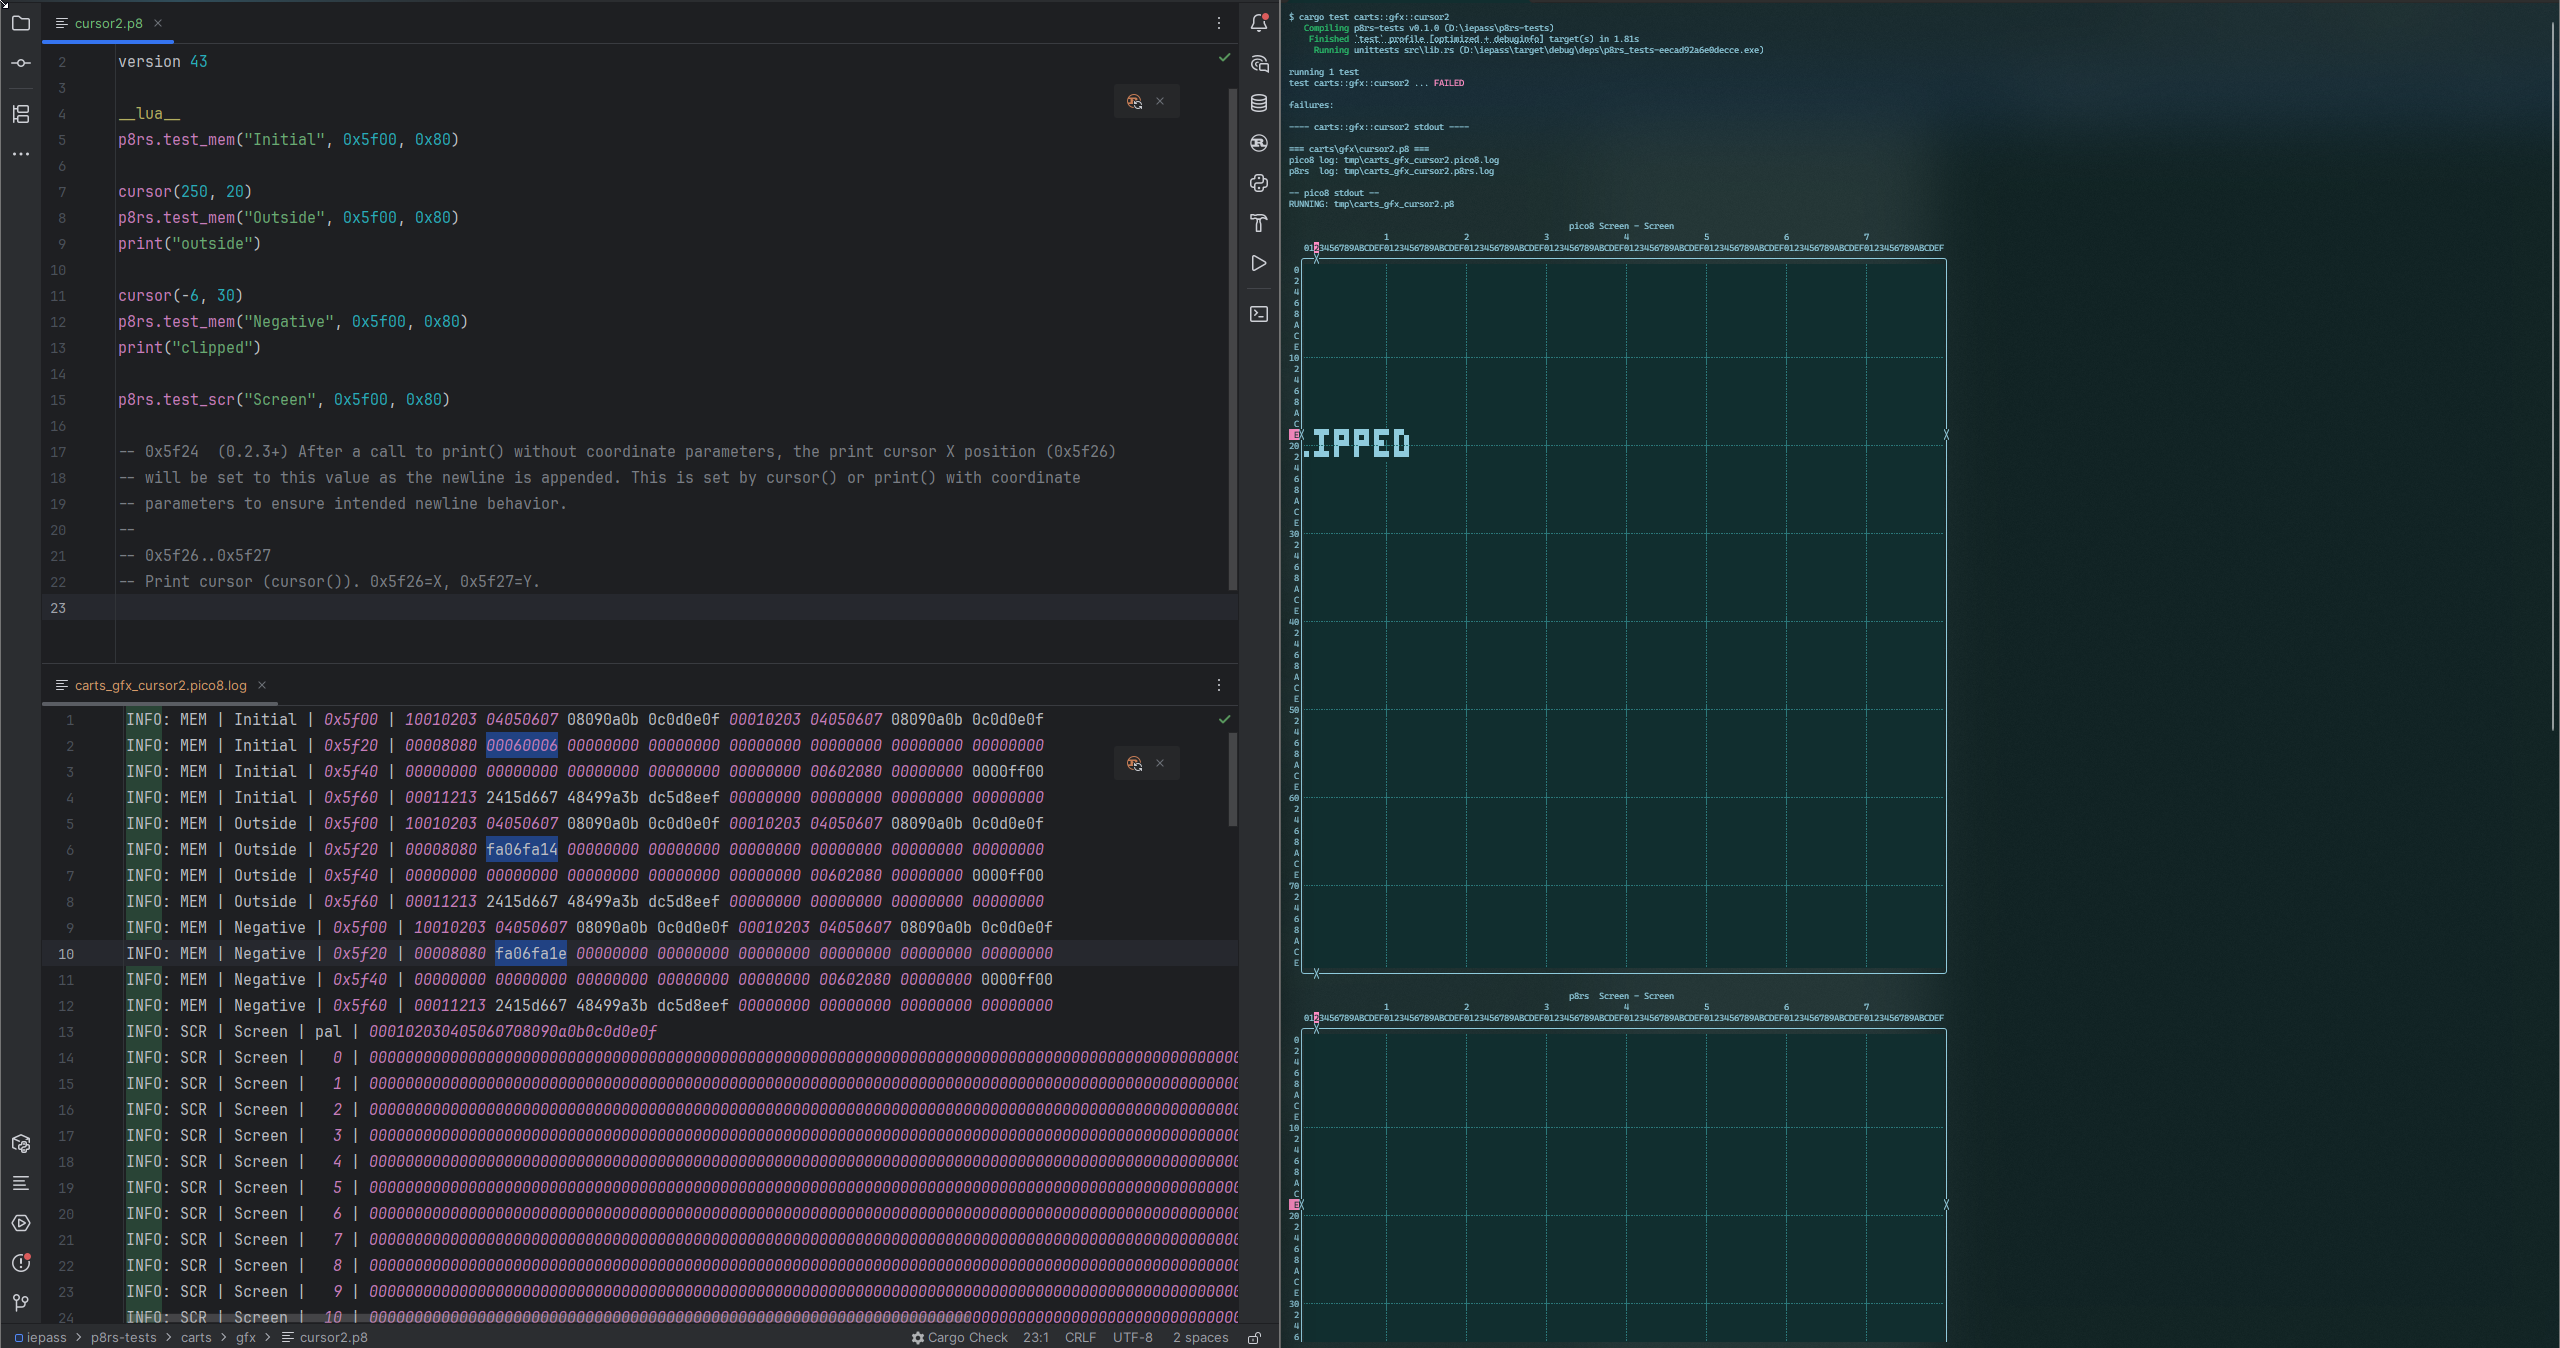Toggle read-only lock in status bar
Screen dimensions: 2560x1348
1254,1338
